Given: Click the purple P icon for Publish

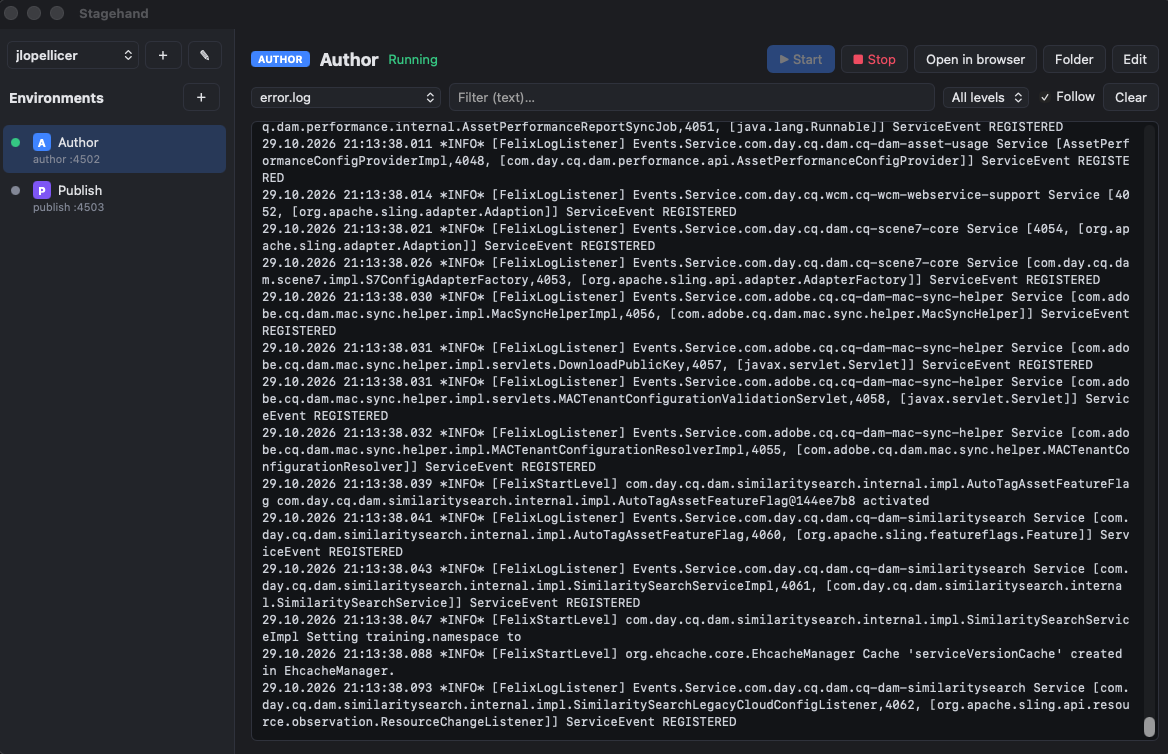Looking at the screenshot, I should click(x=42, y=191).
